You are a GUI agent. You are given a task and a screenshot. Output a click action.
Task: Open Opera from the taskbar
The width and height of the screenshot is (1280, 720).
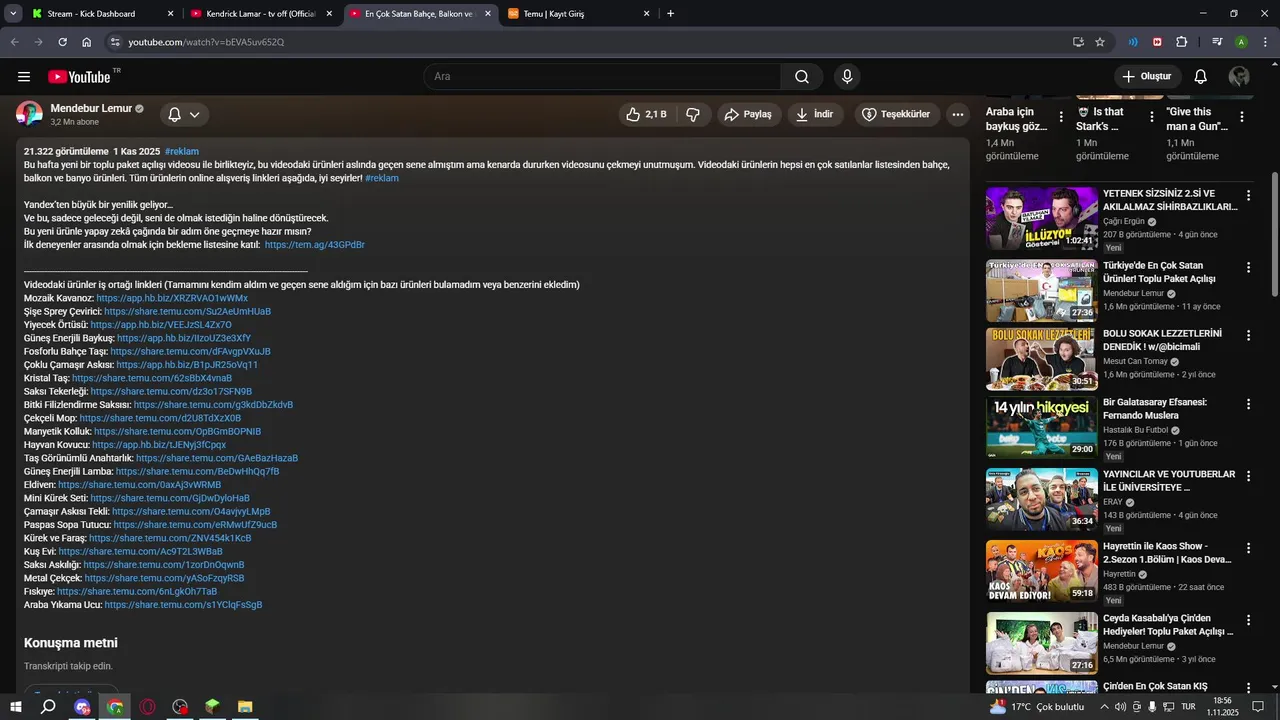click(148, 706)
